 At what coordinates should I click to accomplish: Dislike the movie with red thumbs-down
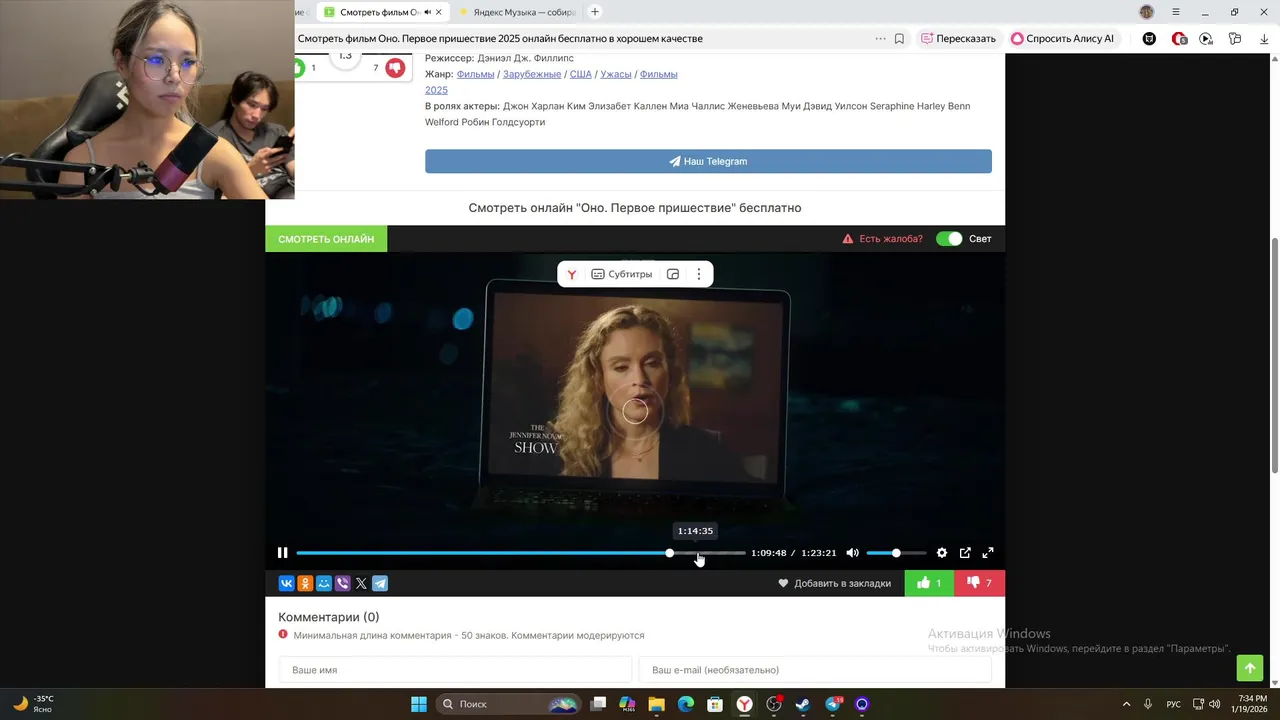coord(980,583)
